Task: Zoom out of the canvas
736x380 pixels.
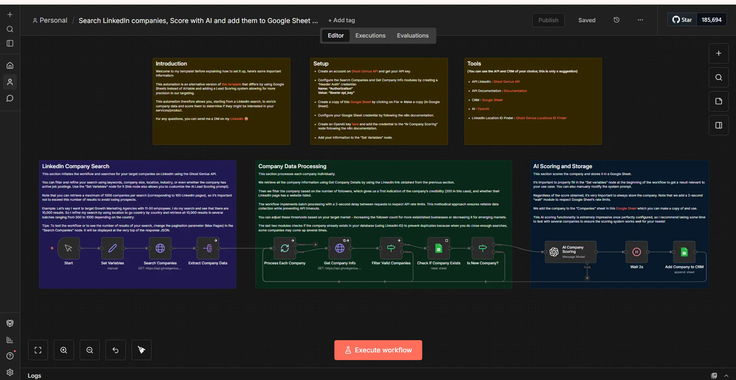Action: pyautogui.click(x=90, y=350)
